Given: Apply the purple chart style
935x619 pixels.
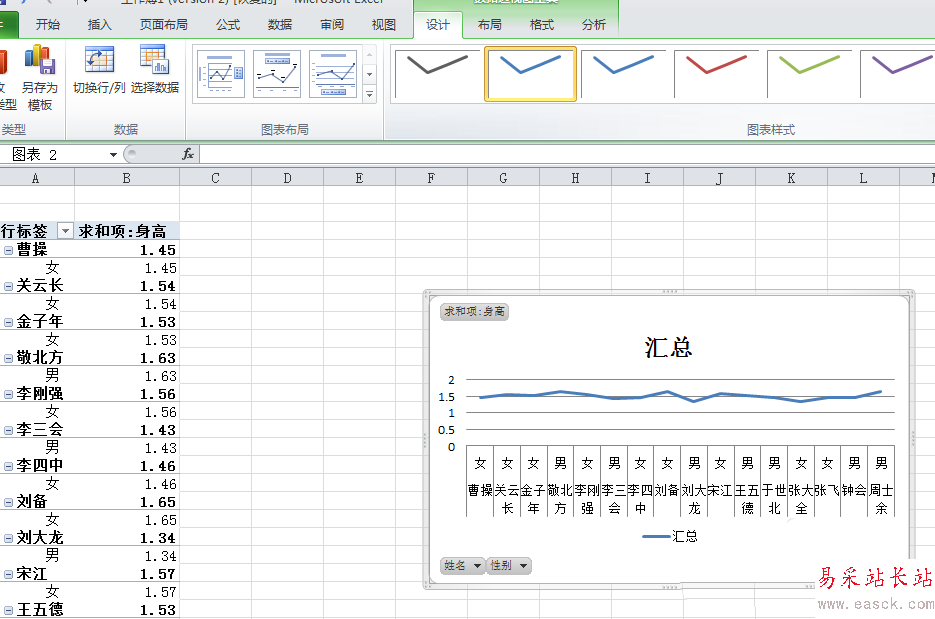Looking at the screenshot, I should pyautogui.click(x=899, y=74).
